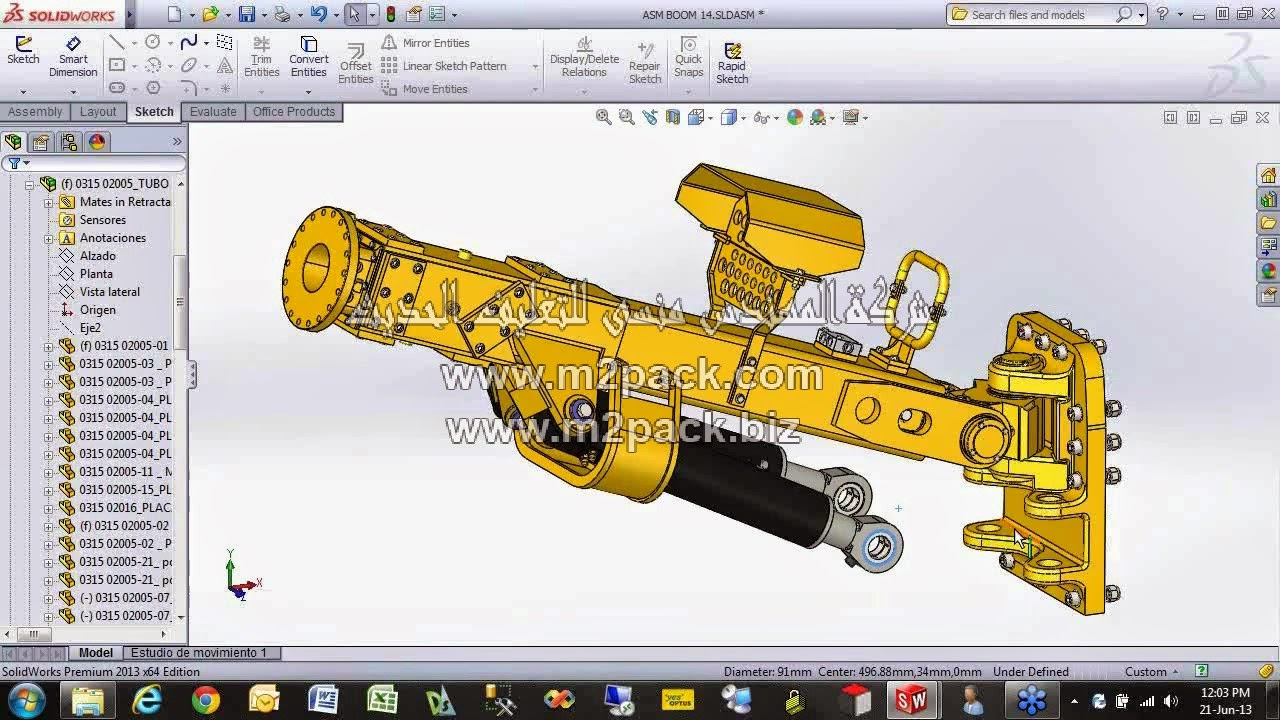
Task: Switch to the Assembly tab
Action: 35,112
